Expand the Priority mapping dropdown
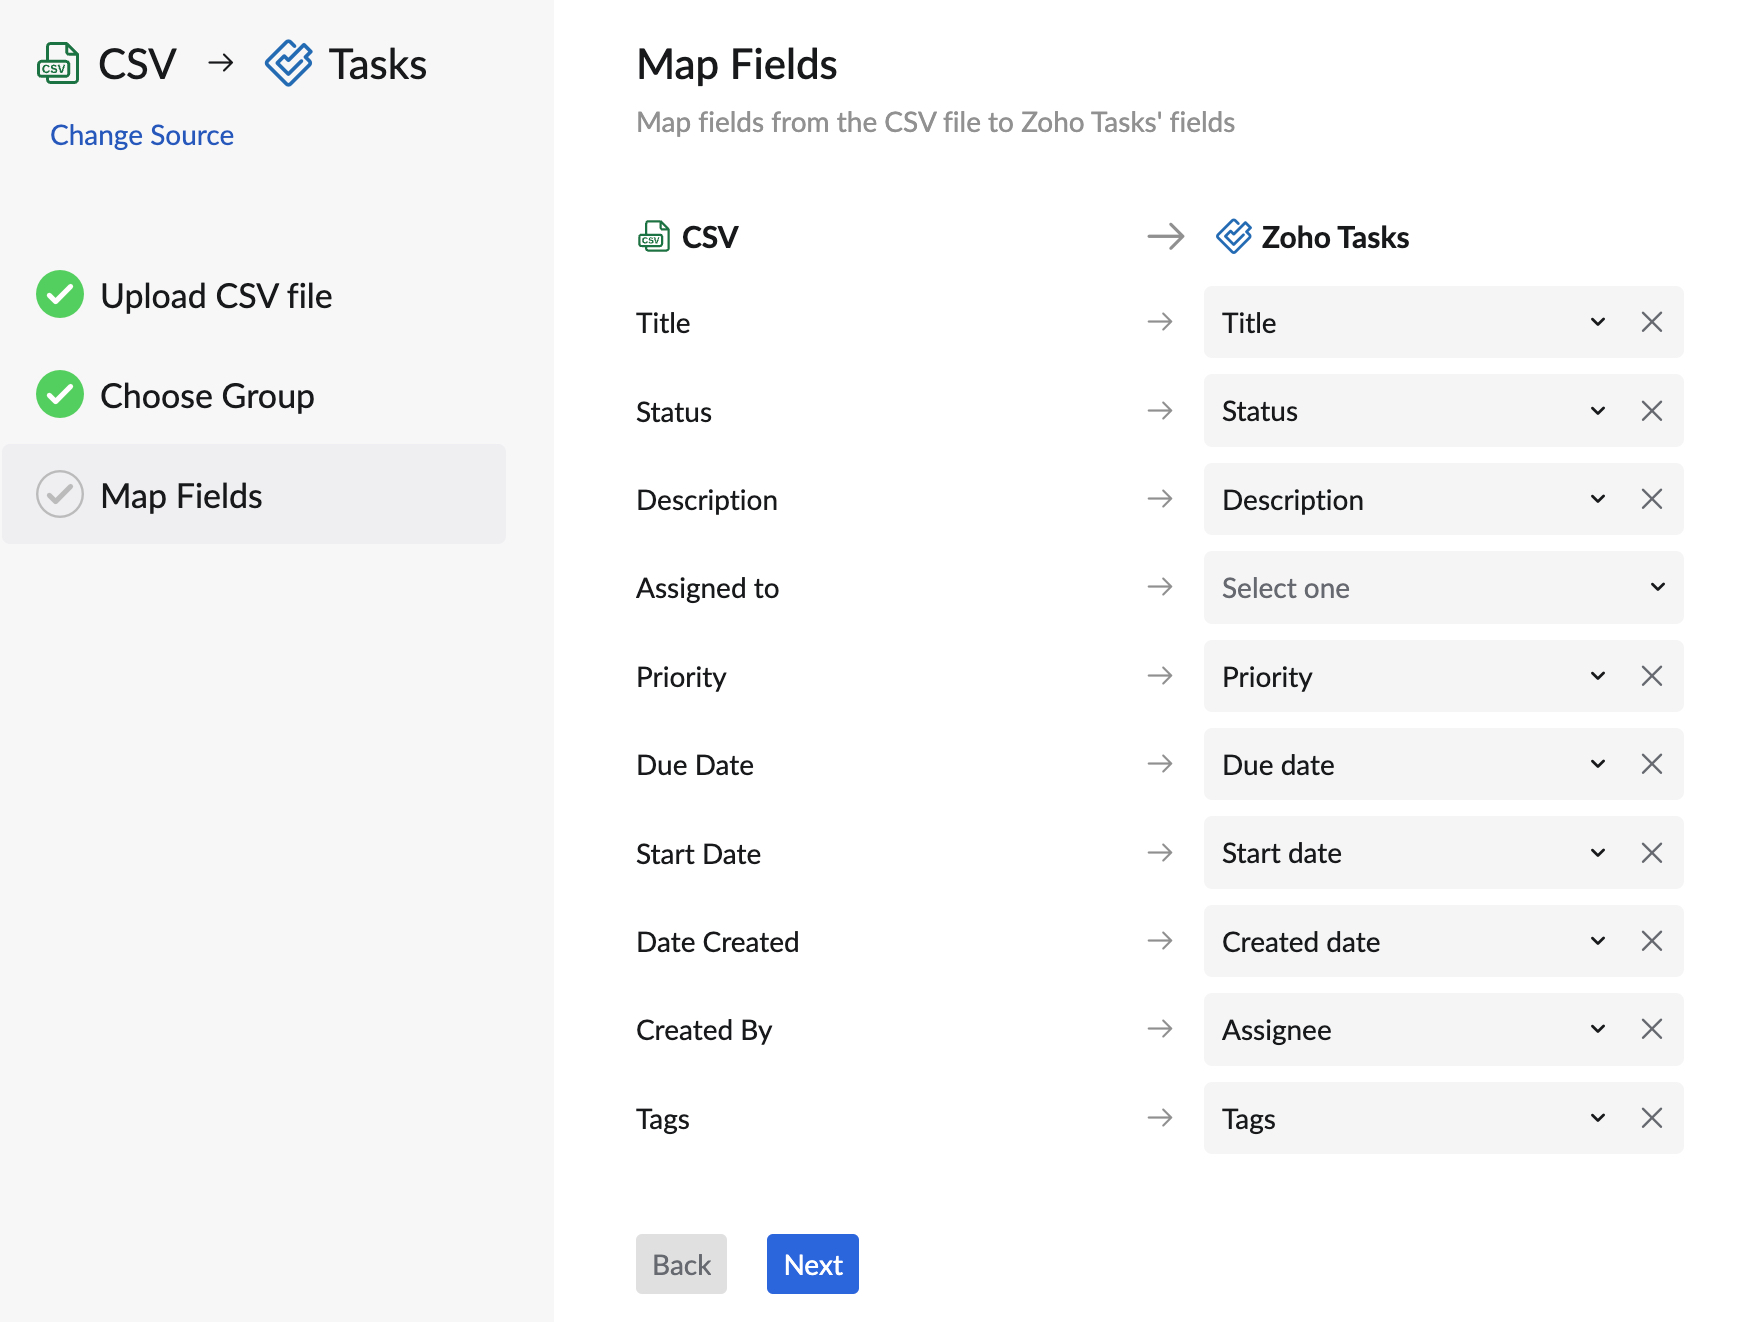 click(1597, 676)
